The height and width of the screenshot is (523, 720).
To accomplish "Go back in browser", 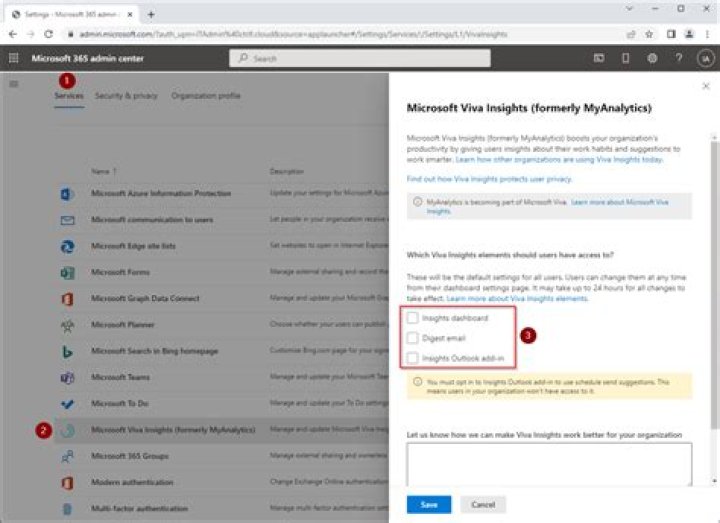I will click(12, 34).
